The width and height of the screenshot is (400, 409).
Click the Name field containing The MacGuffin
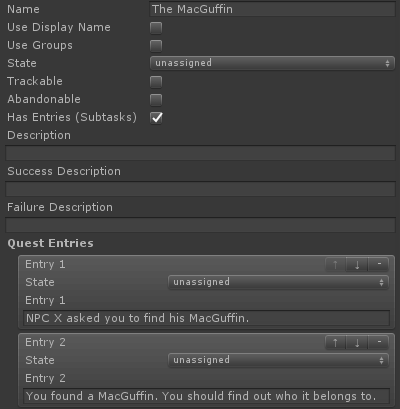(x=272, y=9)
